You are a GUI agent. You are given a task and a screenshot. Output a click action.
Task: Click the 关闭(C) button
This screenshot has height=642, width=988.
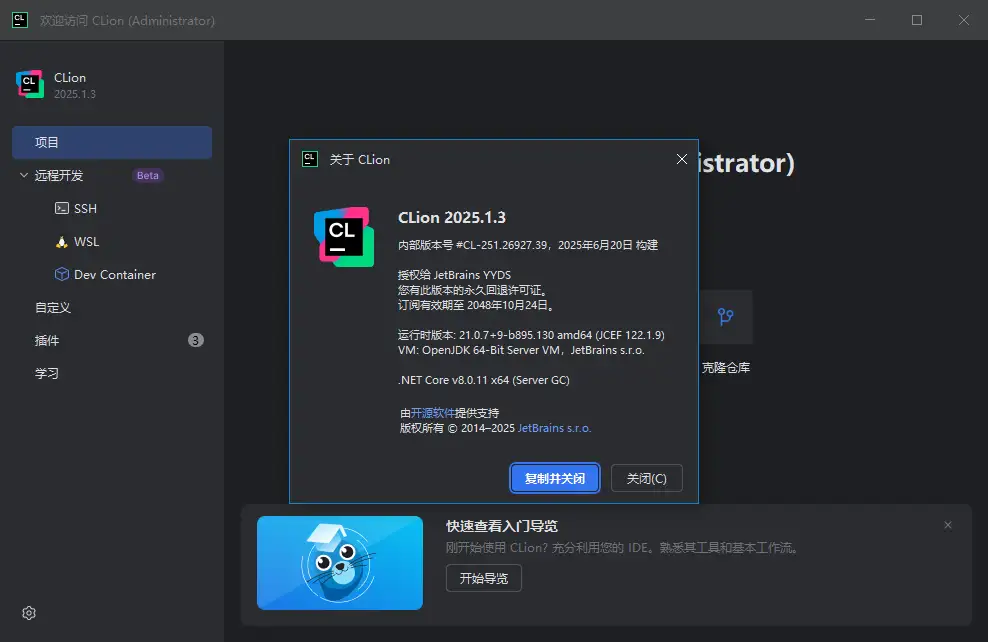[x=647, y=478]
